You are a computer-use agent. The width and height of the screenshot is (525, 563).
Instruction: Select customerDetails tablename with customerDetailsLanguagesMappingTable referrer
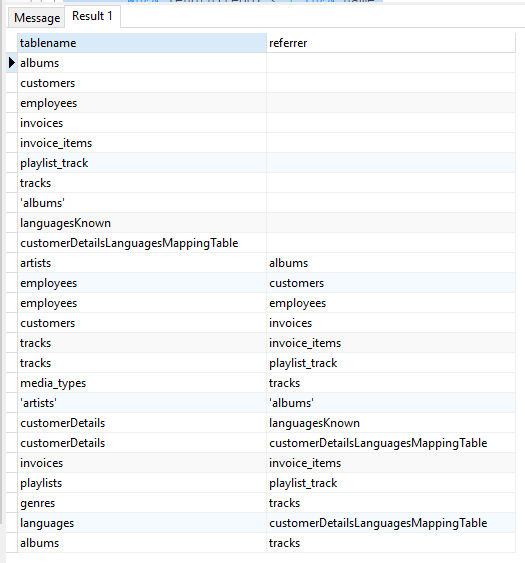pos(142,443)
